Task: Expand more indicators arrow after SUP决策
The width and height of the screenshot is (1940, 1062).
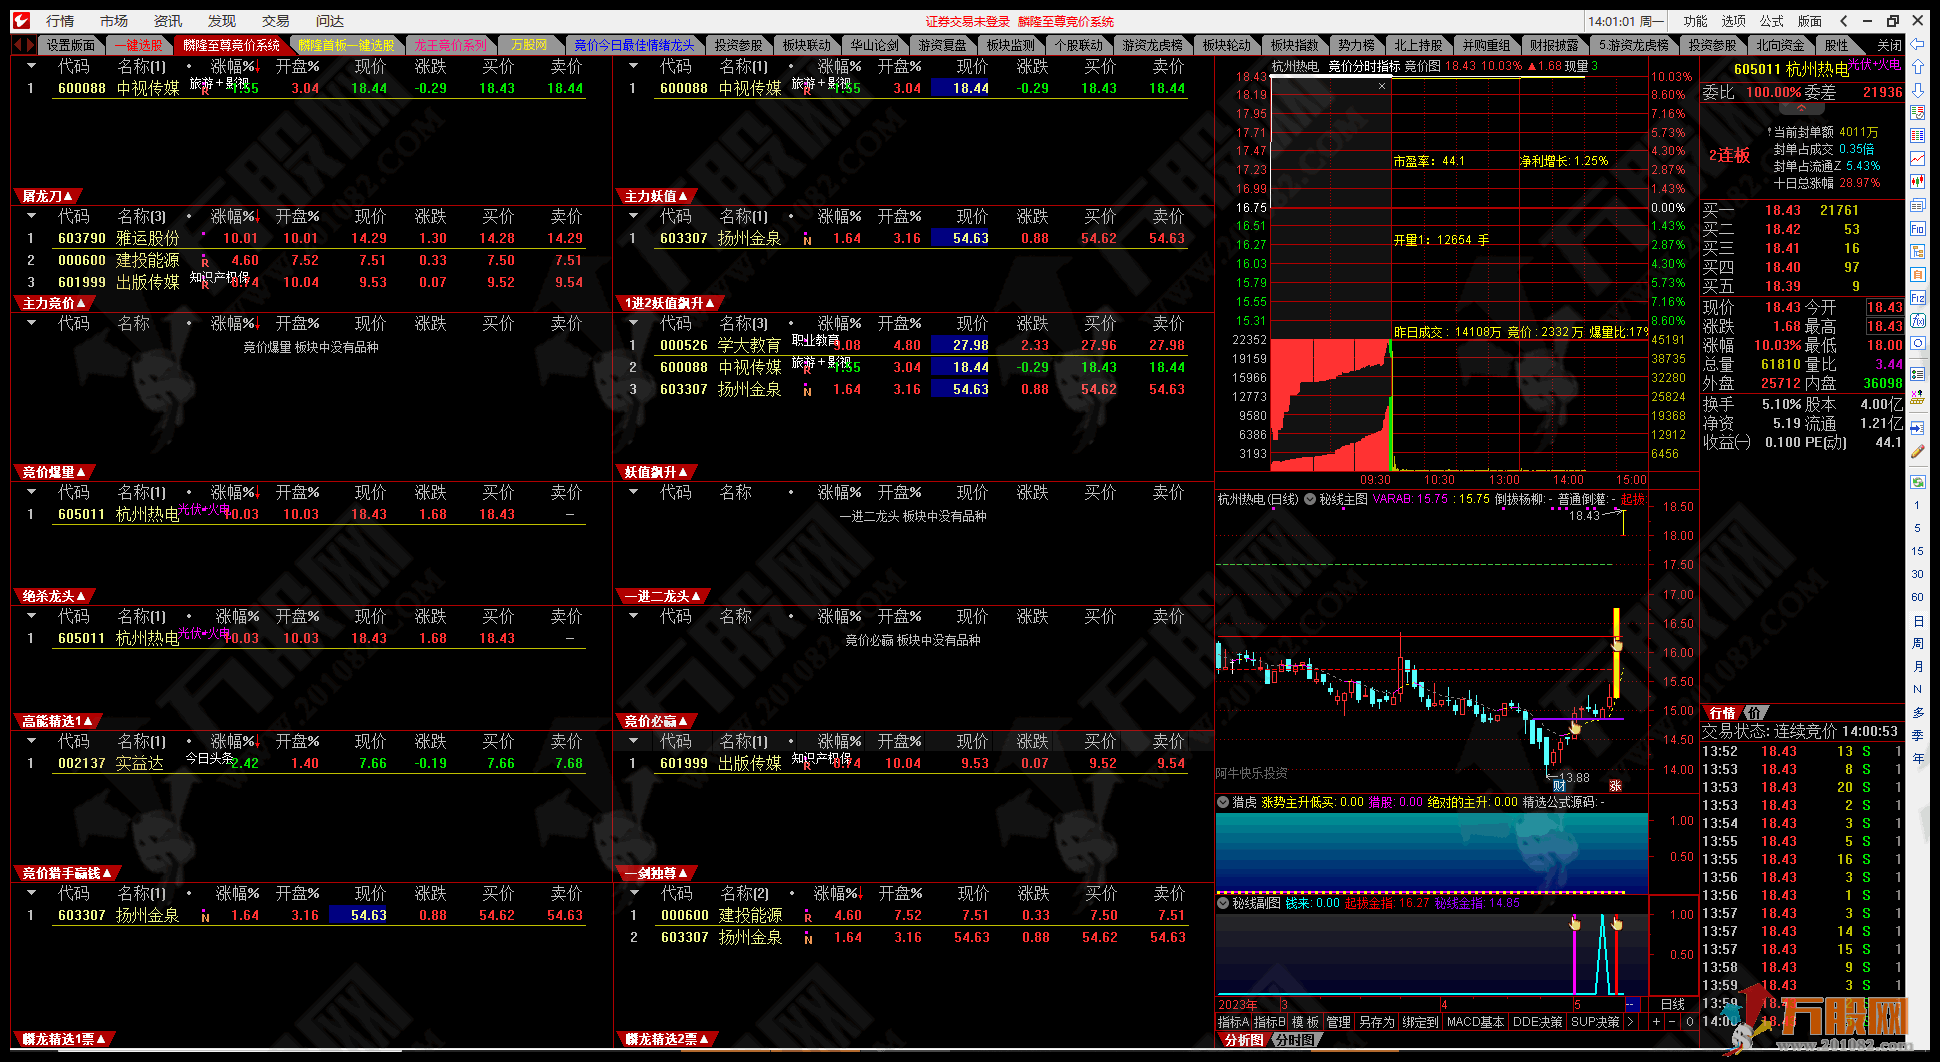Action: pos(1630,1022)
